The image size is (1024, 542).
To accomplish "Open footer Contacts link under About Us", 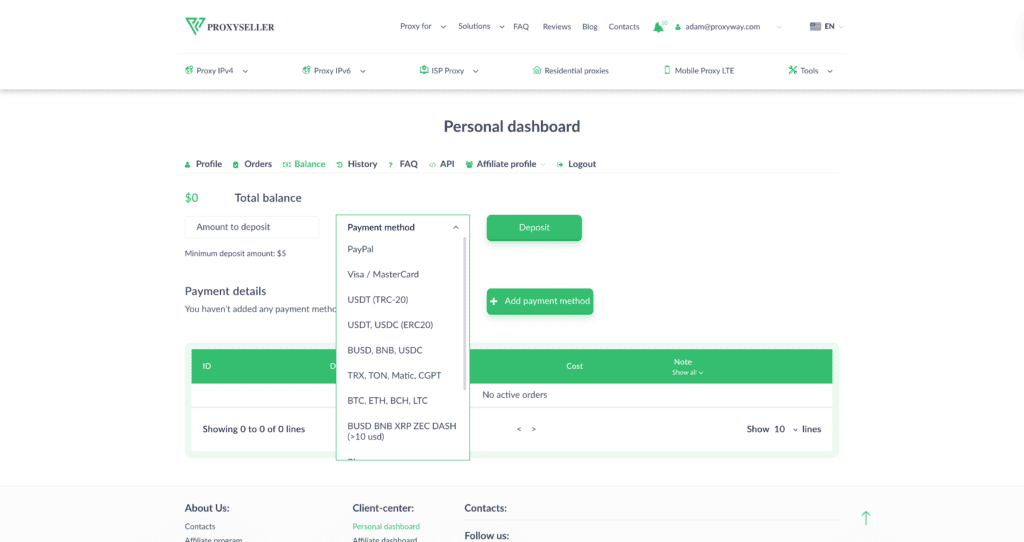I will [x=200, y=526].
